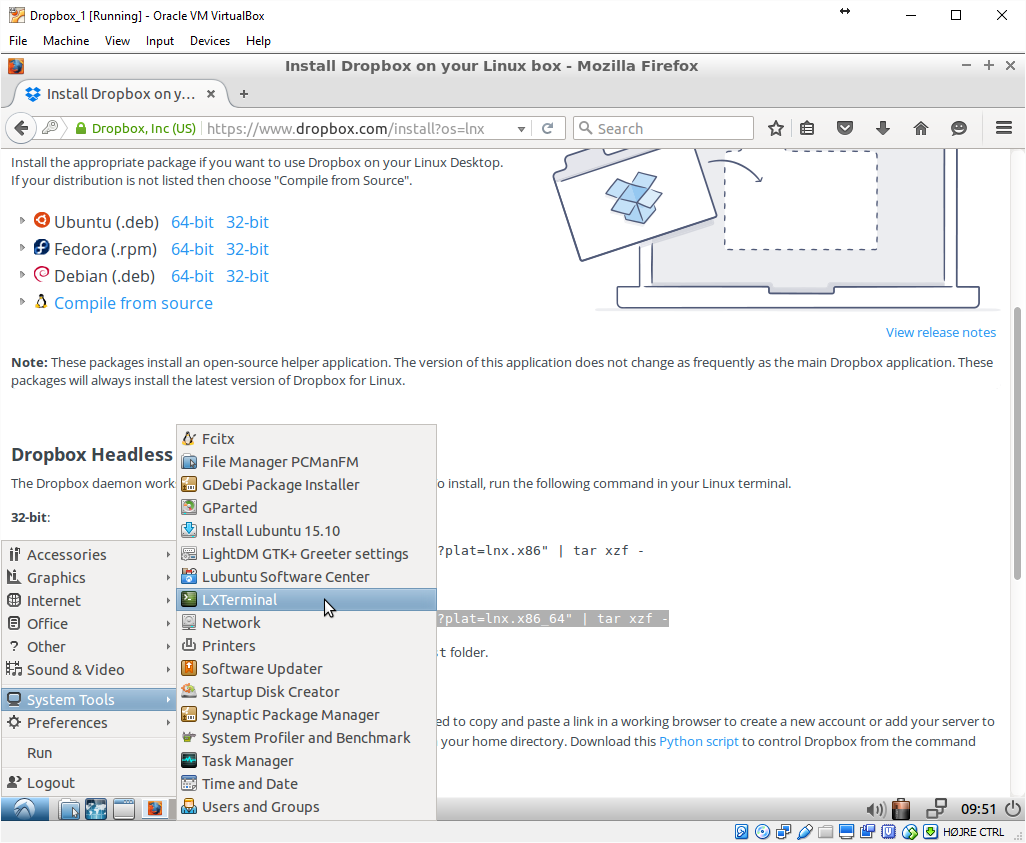The height and width of the screenshot is (843, 1026).
Task: Expand the Debian (.deb) disclosure triangle
Action: (22, 275)
